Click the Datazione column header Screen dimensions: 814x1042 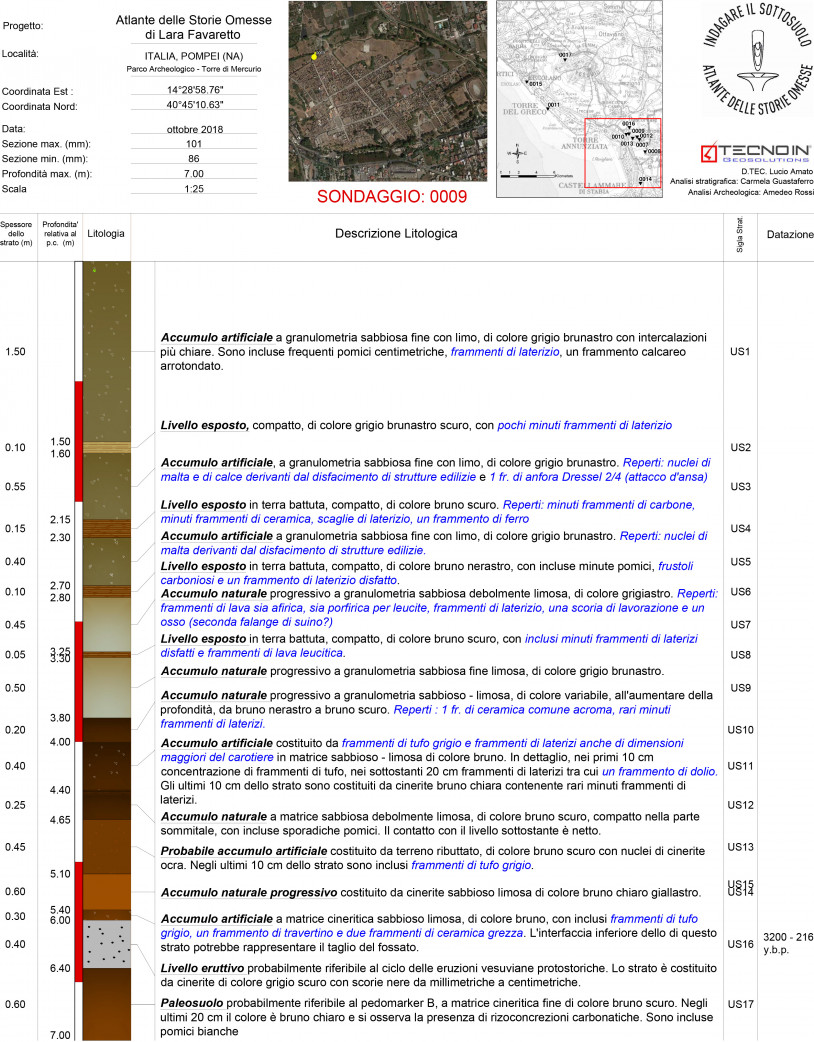click(x=789, y=235)
